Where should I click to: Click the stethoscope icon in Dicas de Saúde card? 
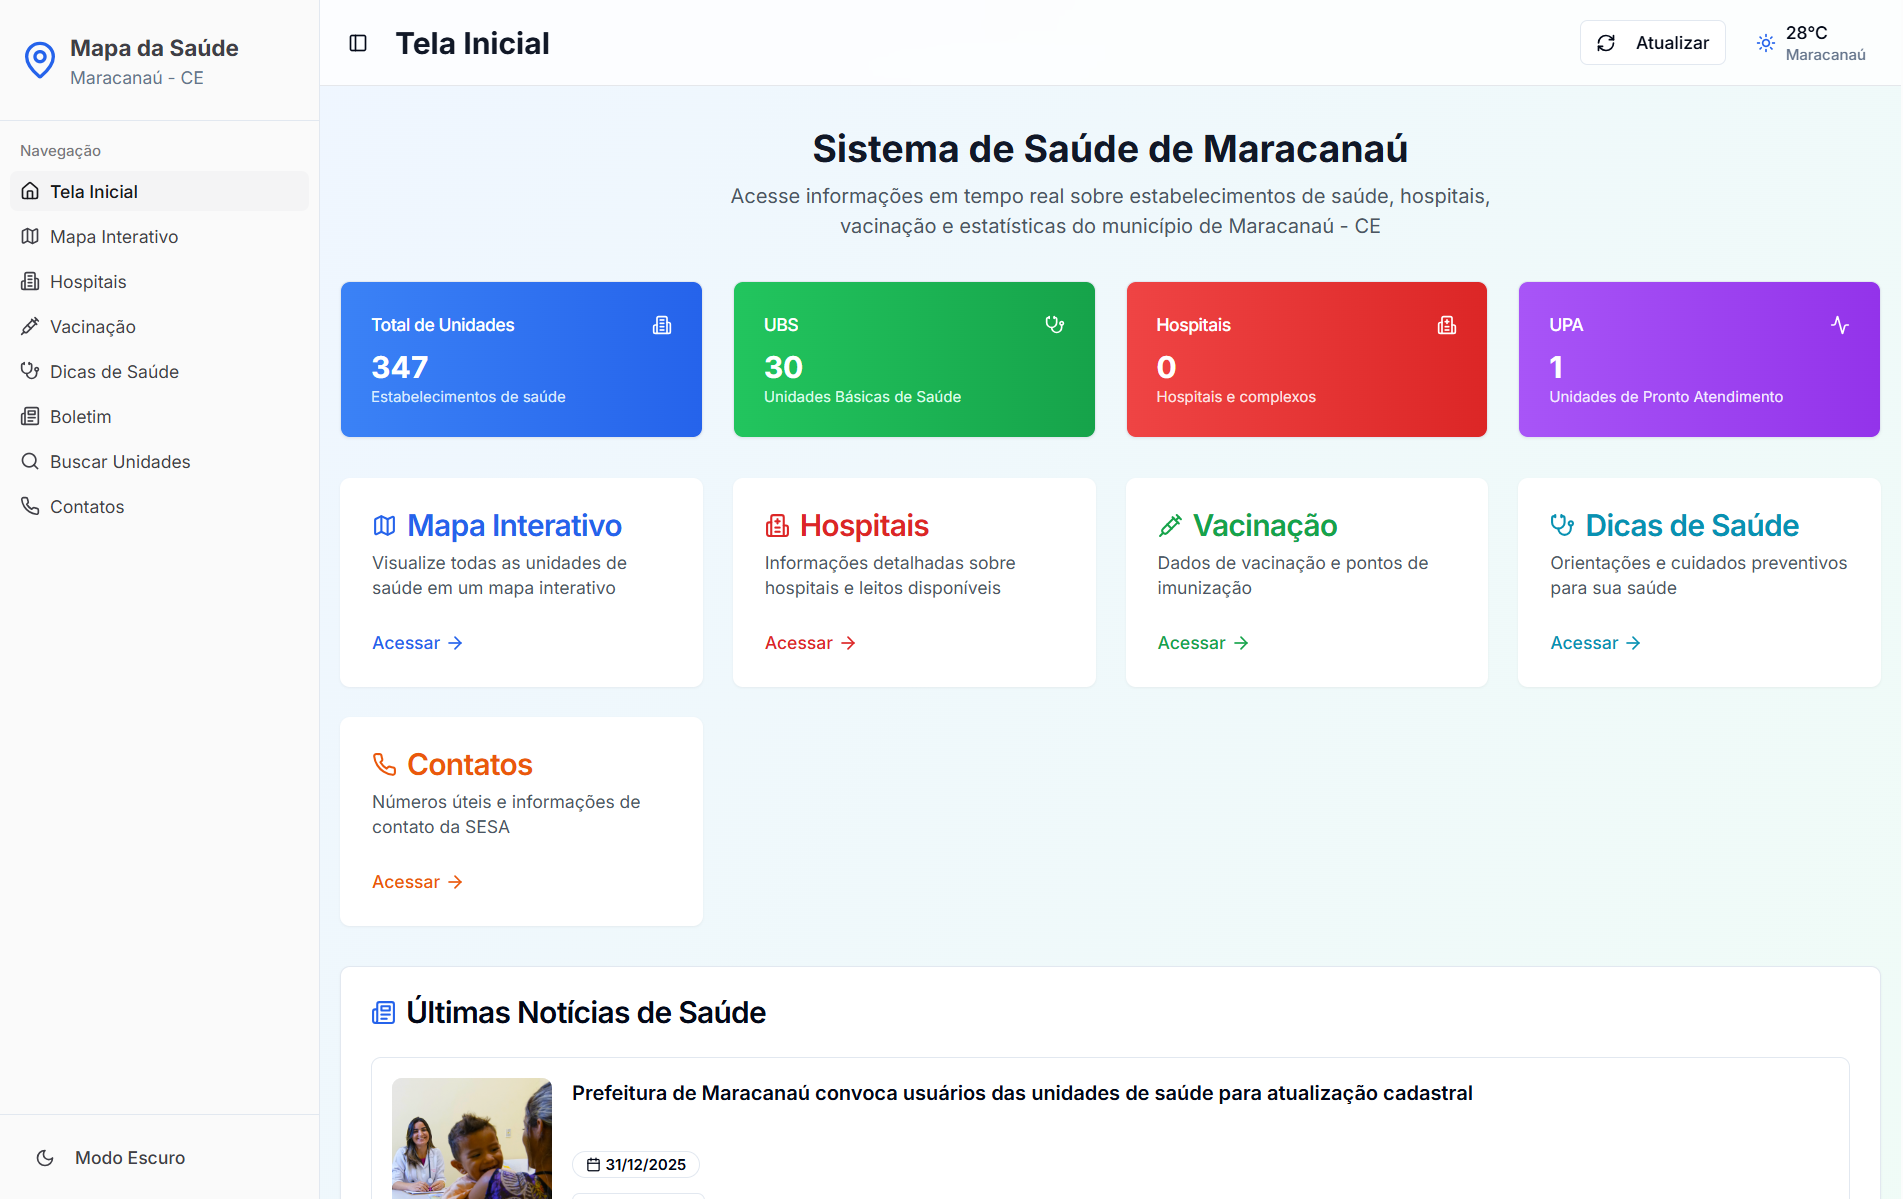pos(1562,526)
